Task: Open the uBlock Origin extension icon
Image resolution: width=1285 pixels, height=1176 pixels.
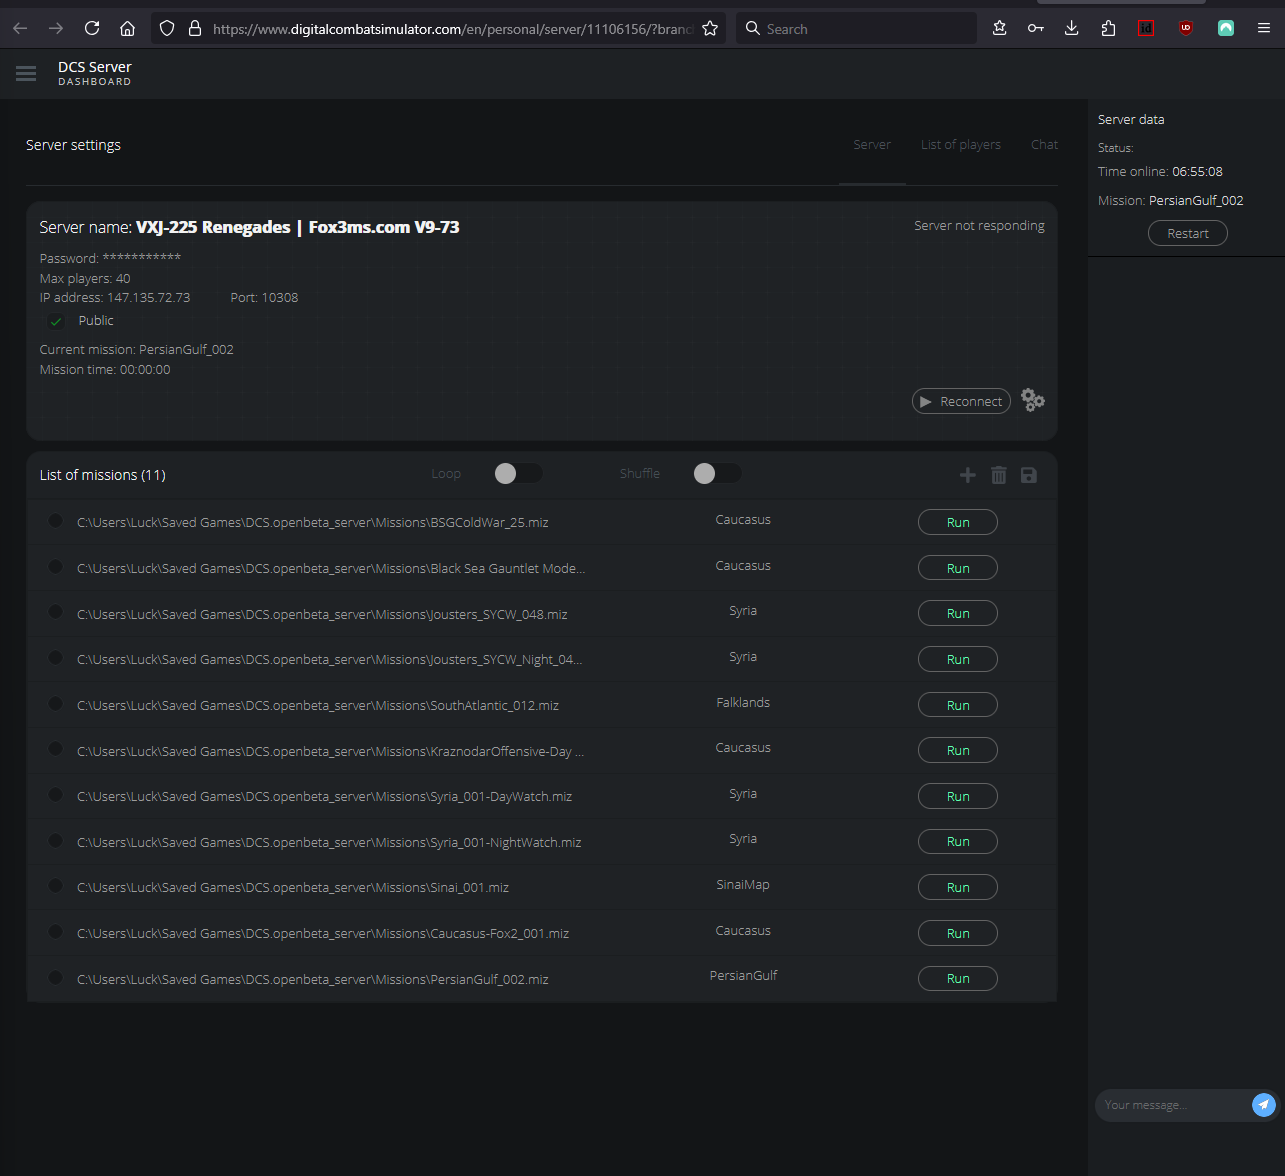Action: click(x=1186, y=28)
